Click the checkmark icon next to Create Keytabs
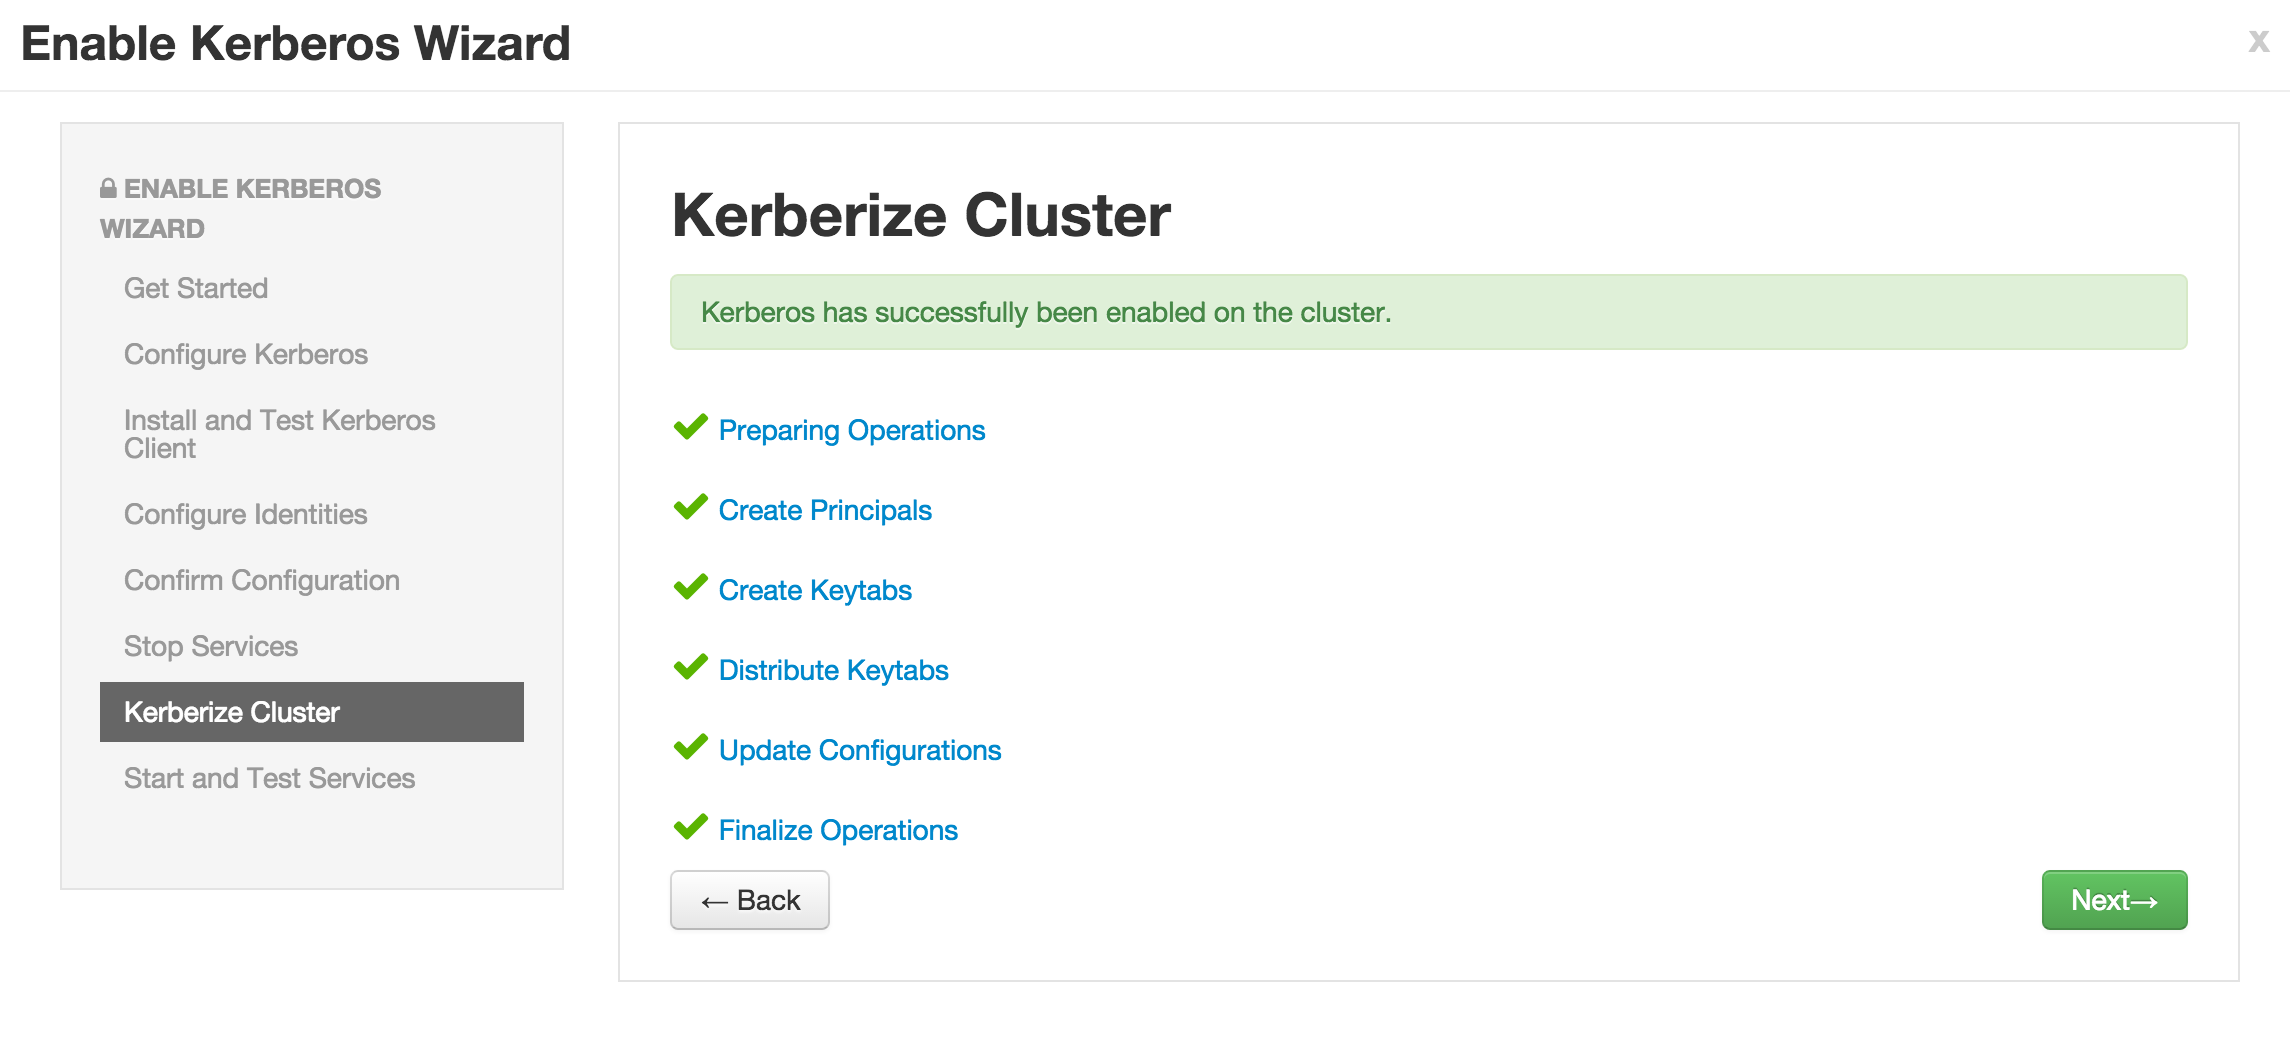 [x=691, y=588]
